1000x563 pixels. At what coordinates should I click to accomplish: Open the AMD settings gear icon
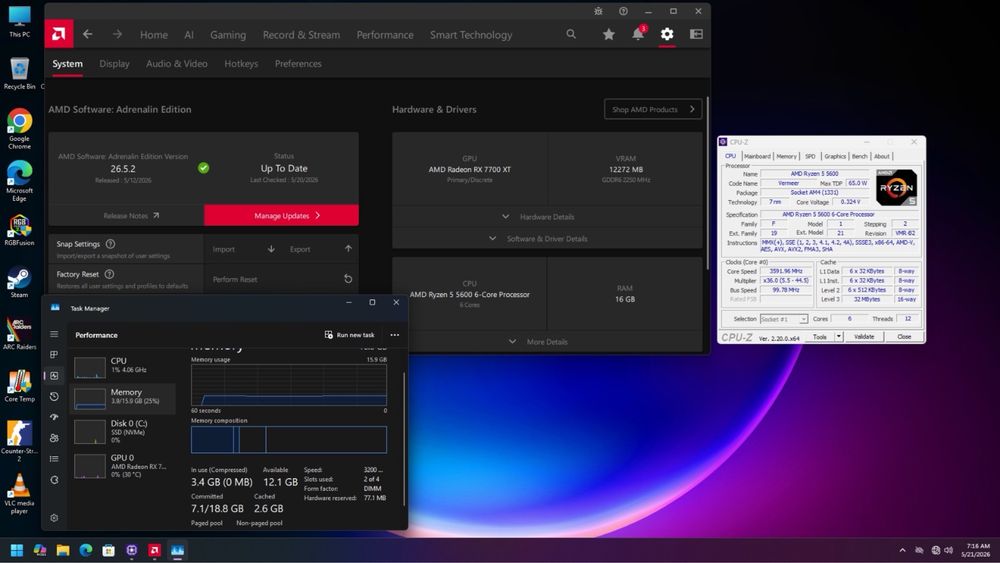pyautogui.click(x=667, y=34)
